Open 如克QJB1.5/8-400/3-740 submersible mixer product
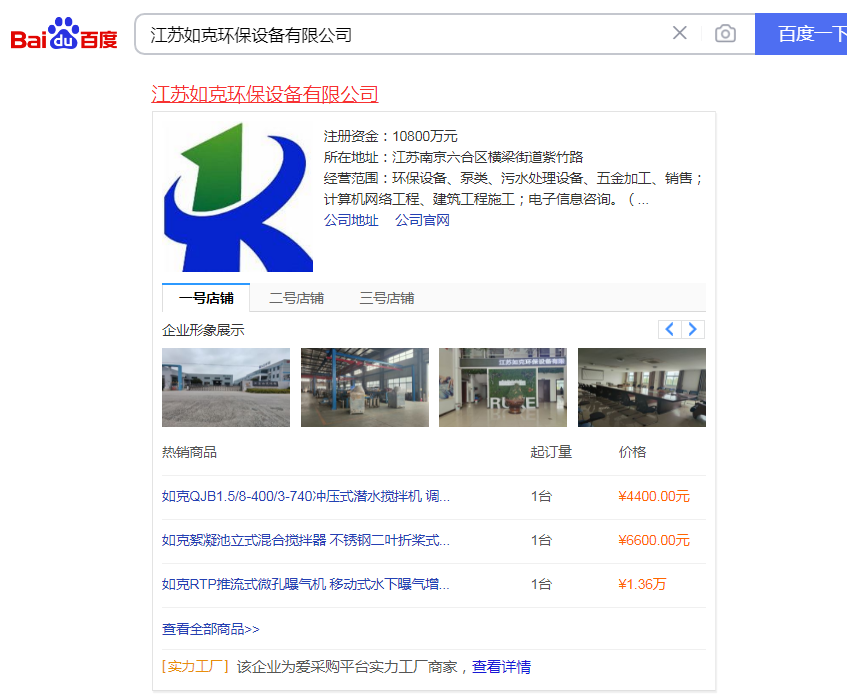 click(x=306, y=496)
